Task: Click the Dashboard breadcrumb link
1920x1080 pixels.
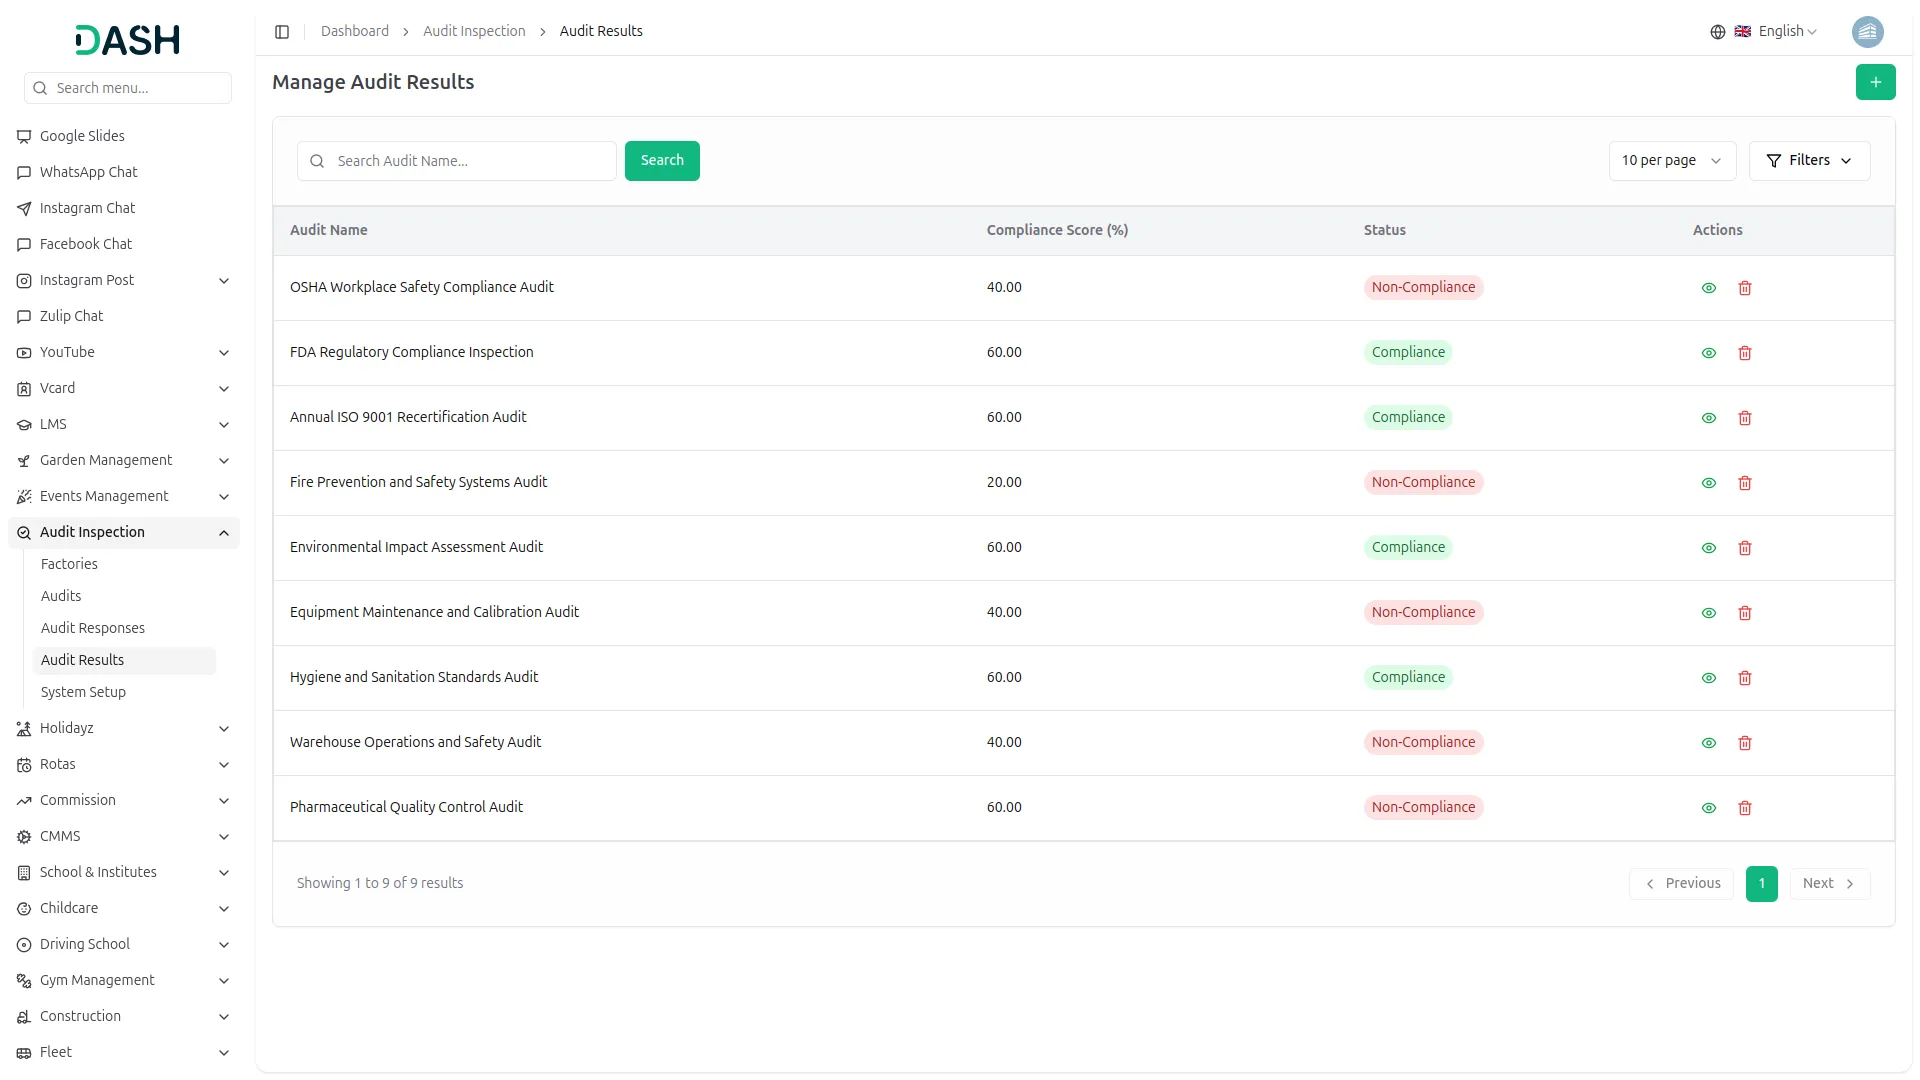Action: [355, 31]
